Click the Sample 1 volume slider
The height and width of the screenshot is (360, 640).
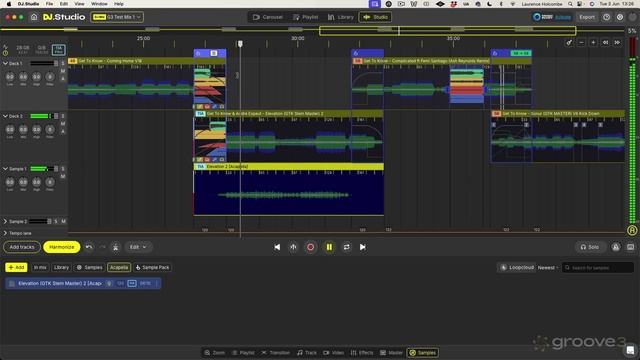click(x=44, y=169)
